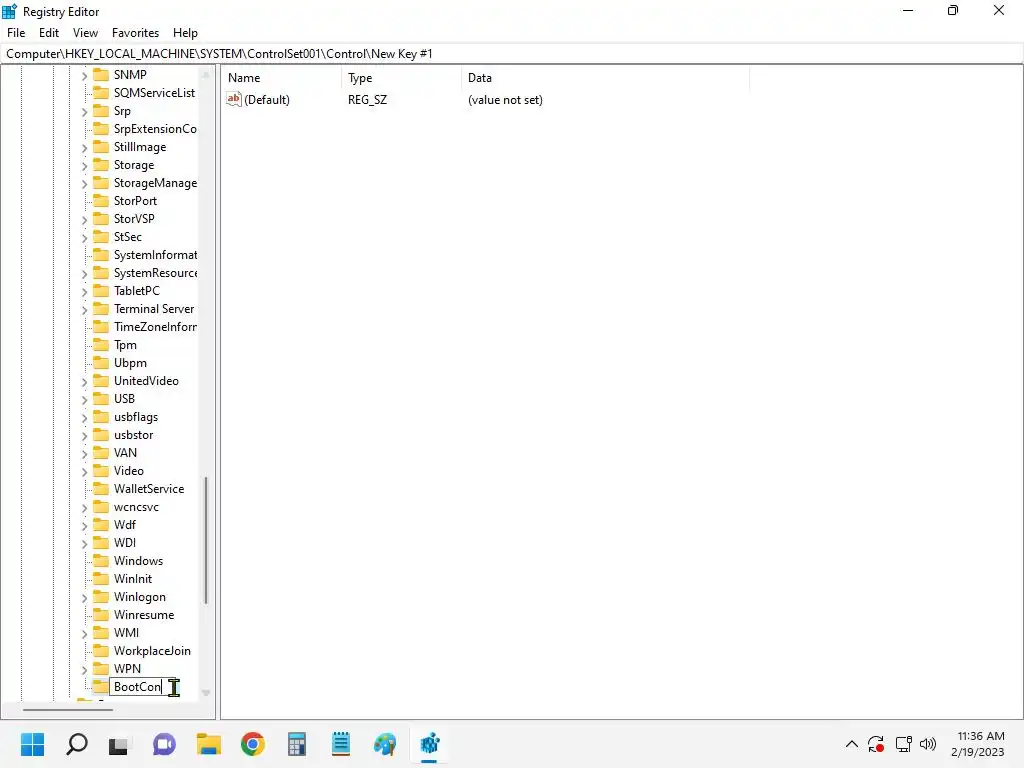Select the WinInit key

tap(133, 579)
